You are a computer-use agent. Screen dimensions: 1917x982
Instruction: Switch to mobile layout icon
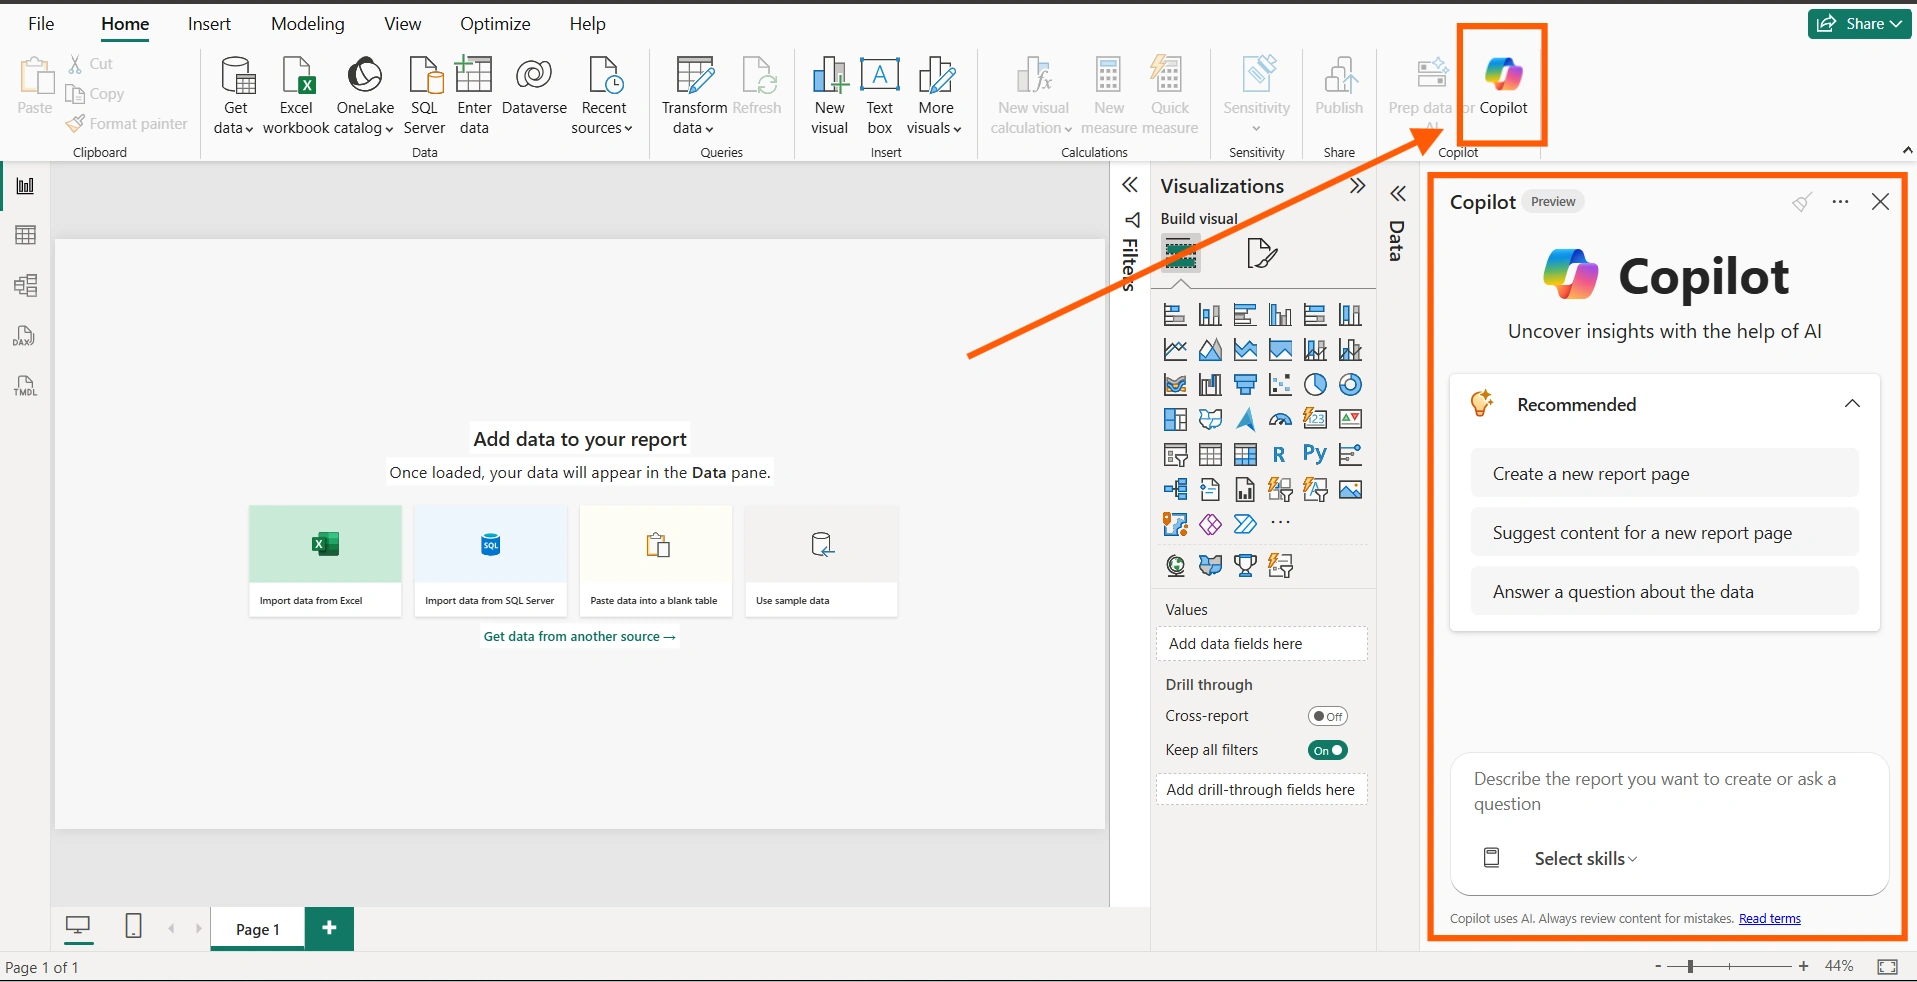point(133,926)
